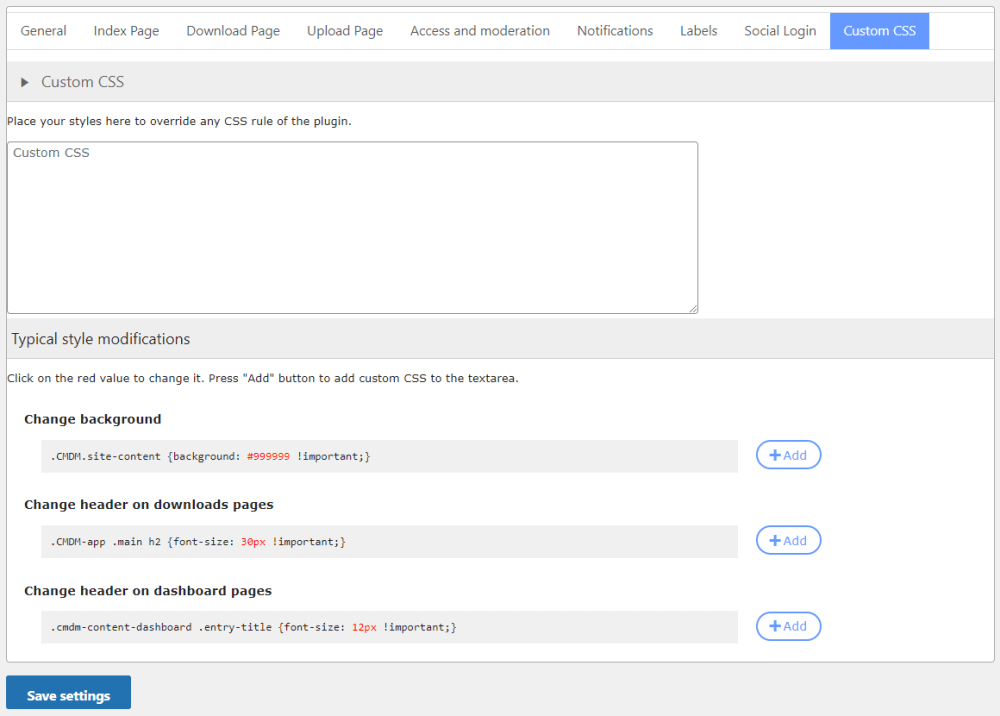Go to the Download Page tab

coord(233,31)
